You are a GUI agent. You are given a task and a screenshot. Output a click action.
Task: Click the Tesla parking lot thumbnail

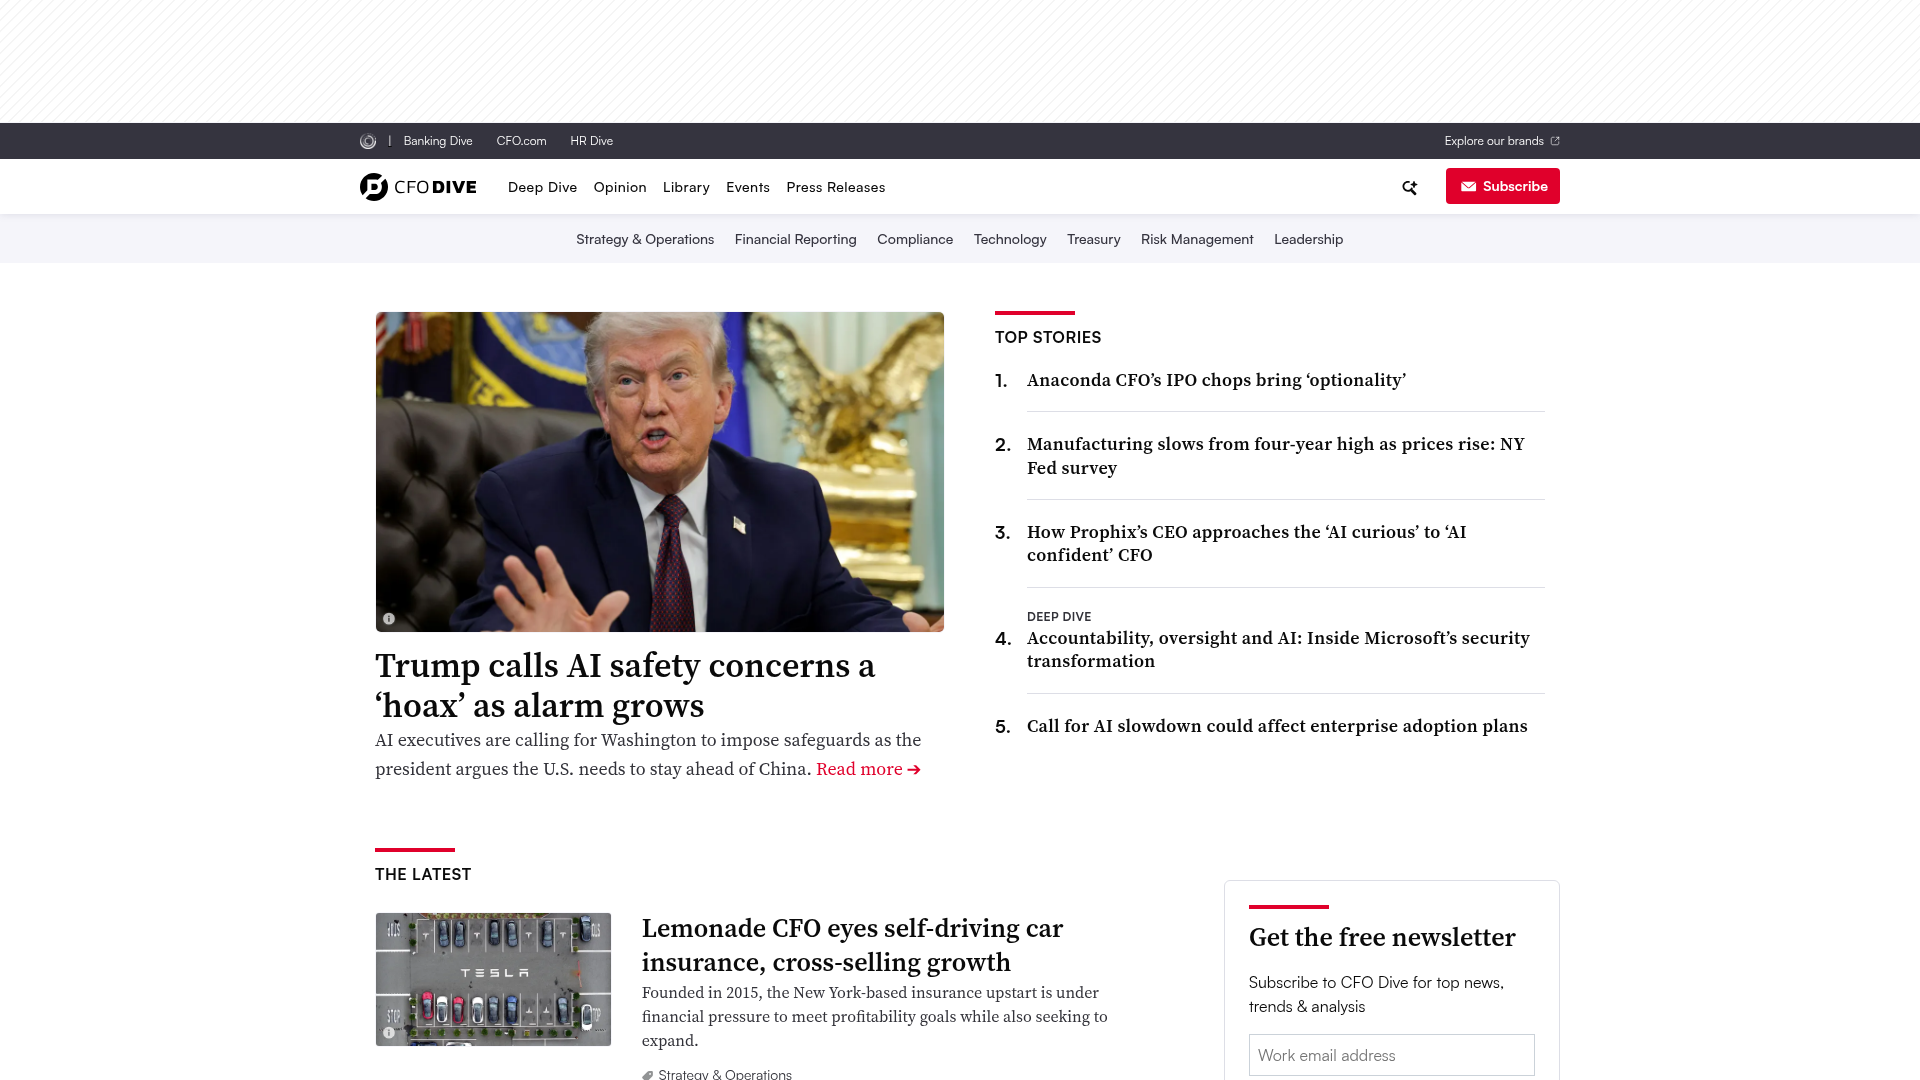pyautogui.click(x=493, y=980)
